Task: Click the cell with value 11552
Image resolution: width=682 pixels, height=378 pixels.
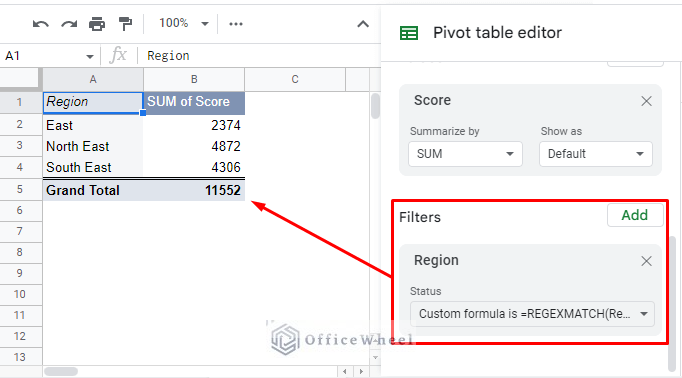Action: (x=194, y=190)
